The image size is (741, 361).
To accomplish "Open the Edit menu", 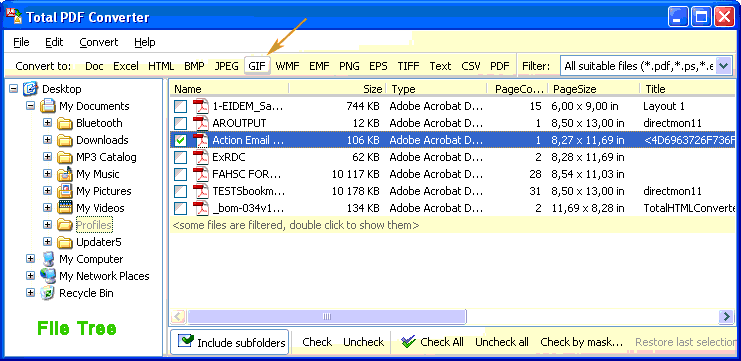I will [x=54, y=42].
